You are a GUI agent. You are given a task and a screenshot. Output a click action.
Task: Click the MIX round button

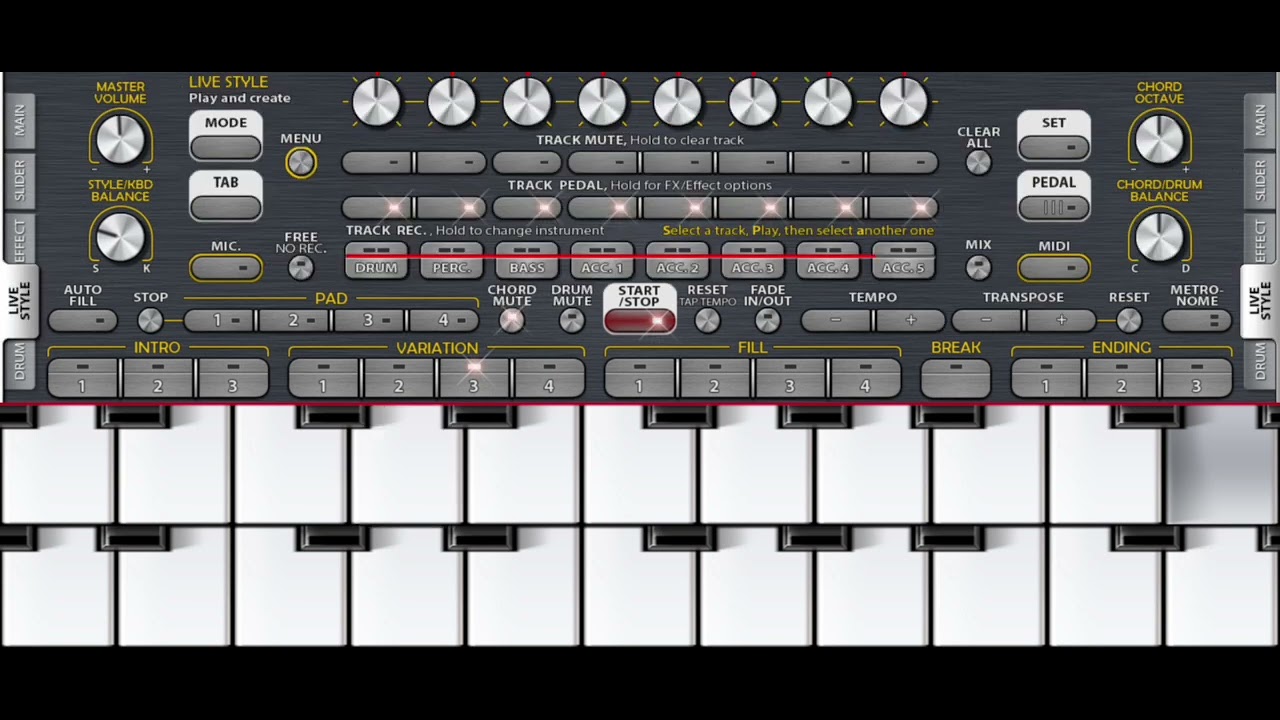(x=978, y=267)
